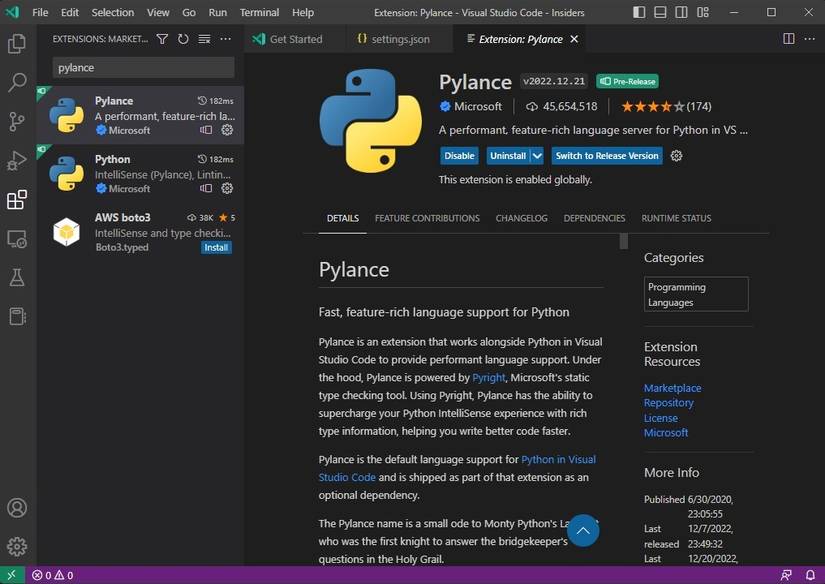Open the Pyright link in description
Screen dimensions: 825x584
[489, 377]
